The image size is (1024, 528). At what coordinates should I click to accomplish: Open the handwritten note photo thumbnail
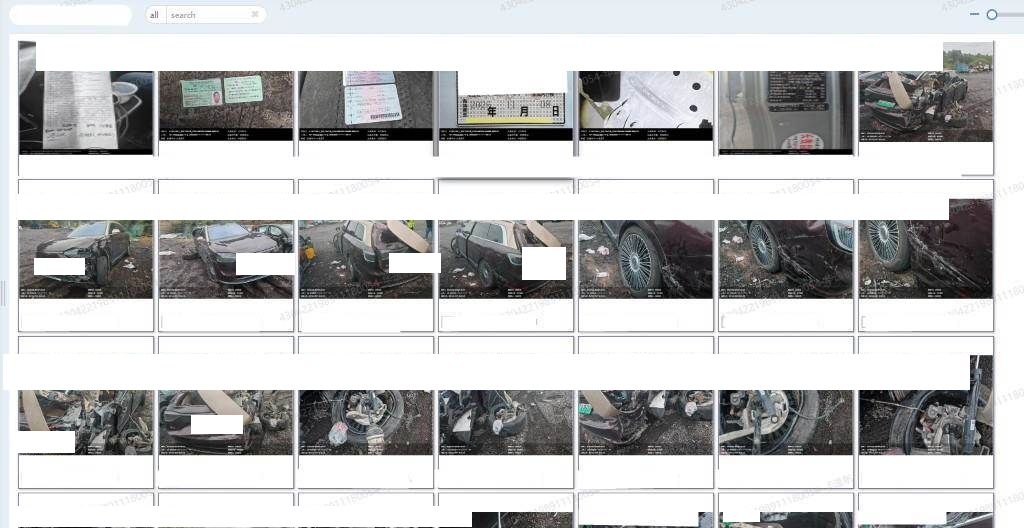[x=86, y=112]
